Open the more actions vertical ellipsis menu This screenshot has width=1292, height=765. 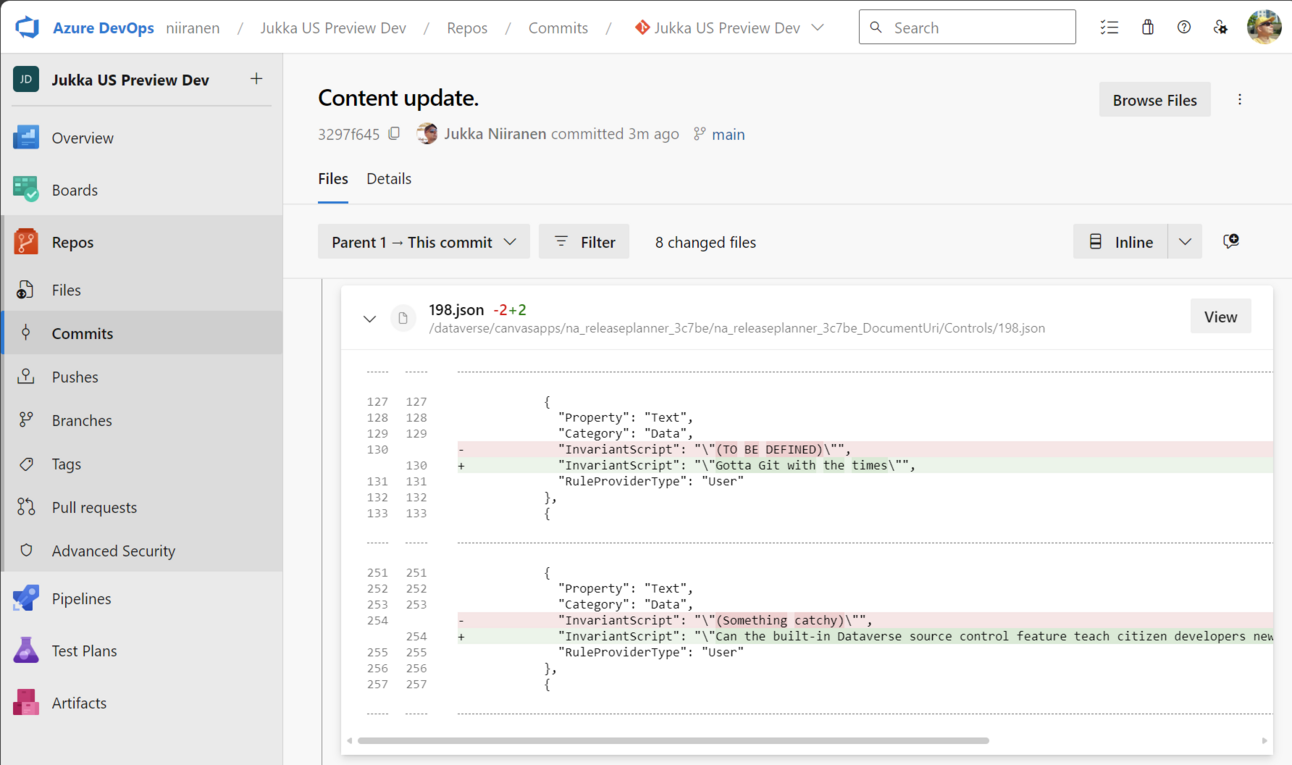(x=1240, y=100)
